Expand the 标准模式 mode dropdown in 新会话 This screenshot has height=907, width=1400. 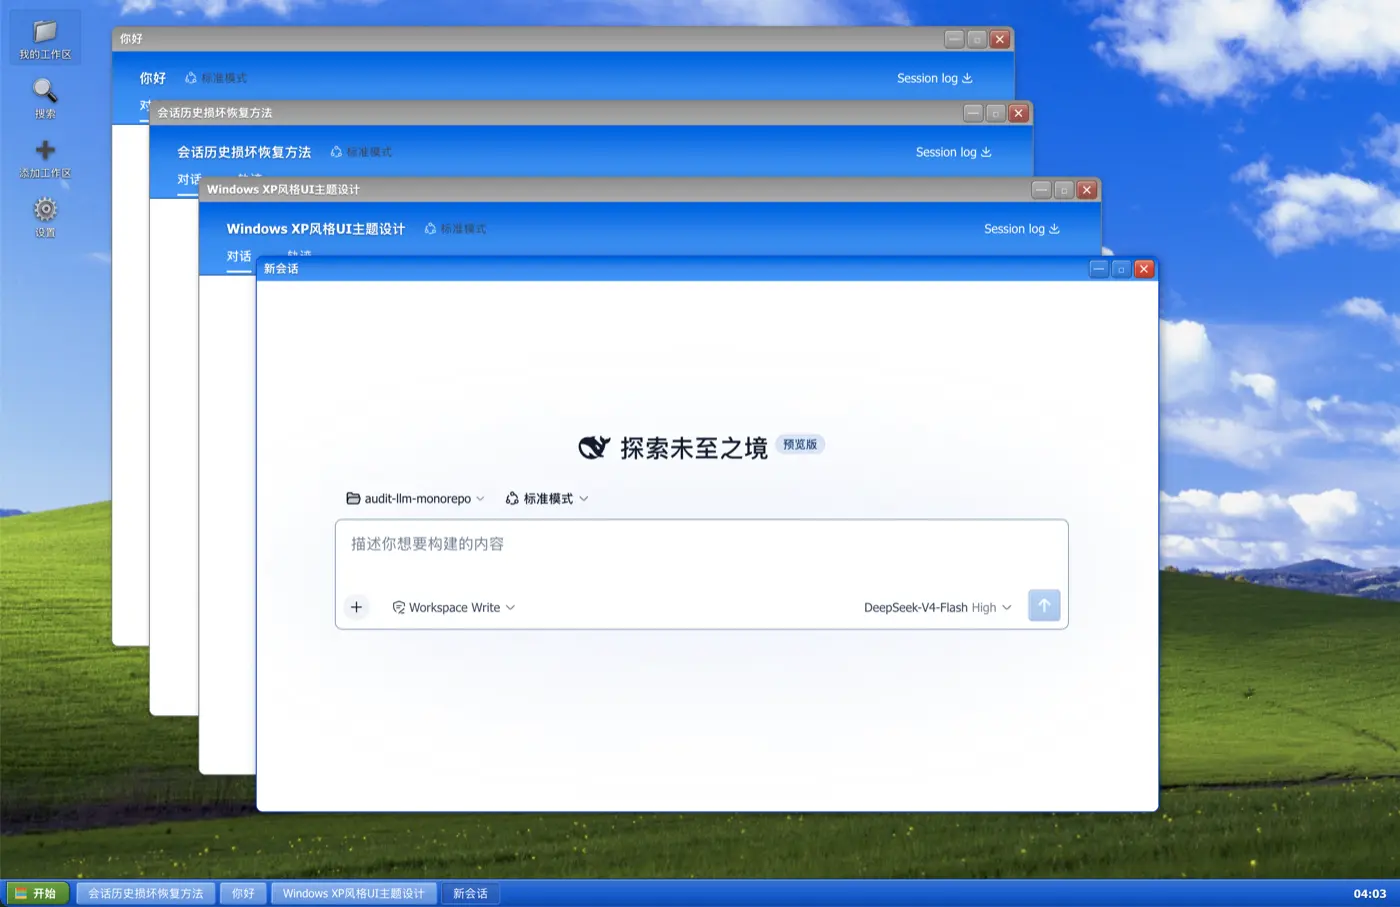(x=547, y=498)
